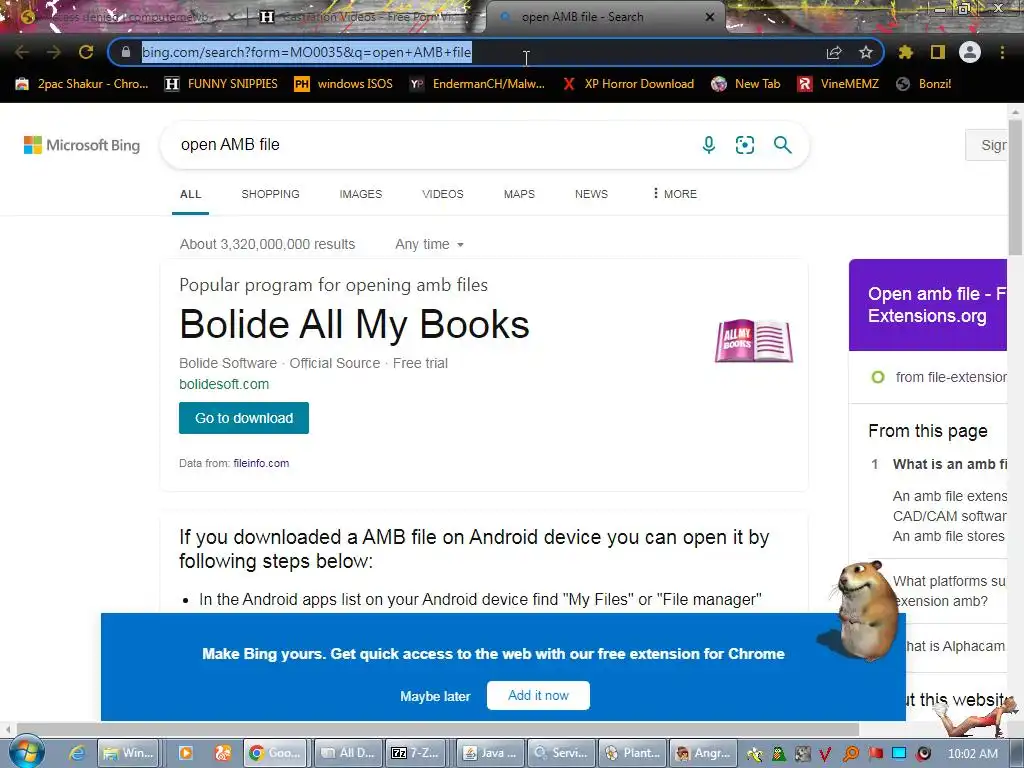Click the Bolide All My Books heading
This screenshot has height=768, width=1024.
tap(354, 325)
